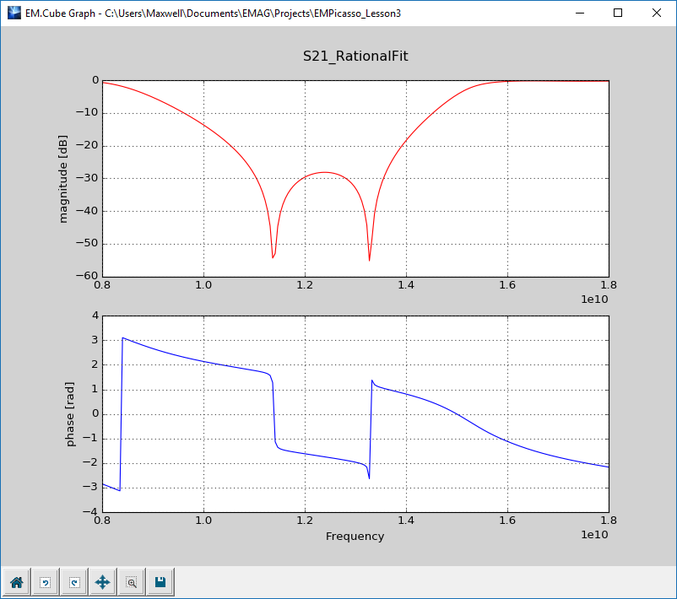Click the 1e10 exponent label under magnitude plot
This screenshot has height=599, width=677.
595,299
